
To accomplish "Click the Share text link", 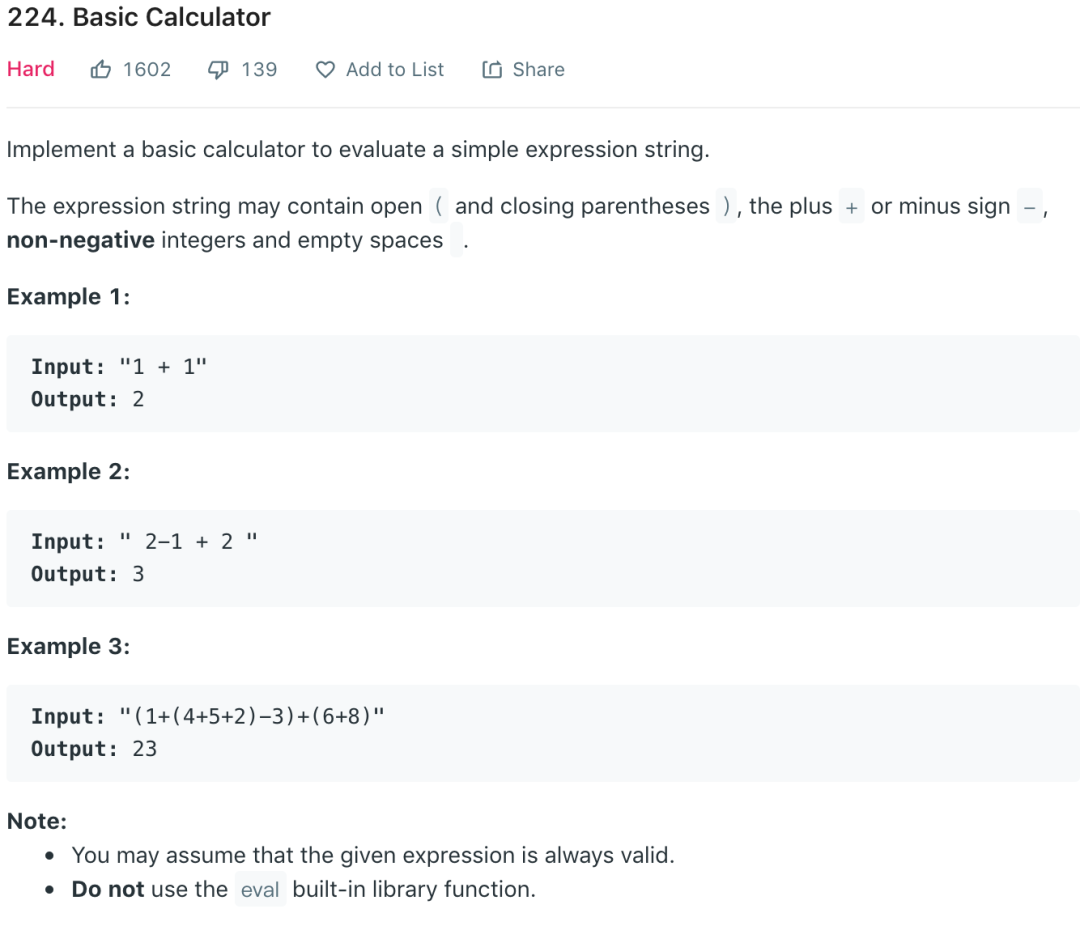I will (x=538, y=69).
